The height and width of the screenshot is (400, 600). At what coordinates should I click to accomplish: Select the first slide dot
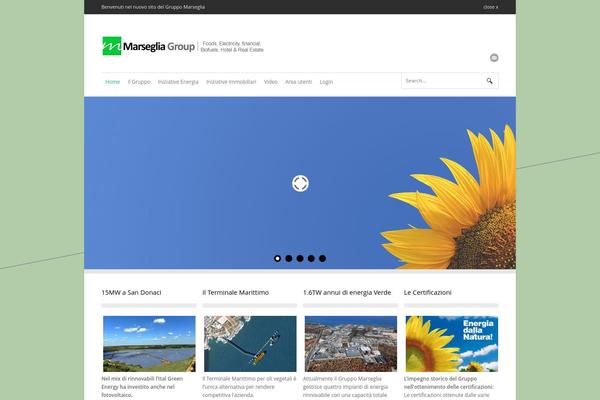(x=277, y=258)
